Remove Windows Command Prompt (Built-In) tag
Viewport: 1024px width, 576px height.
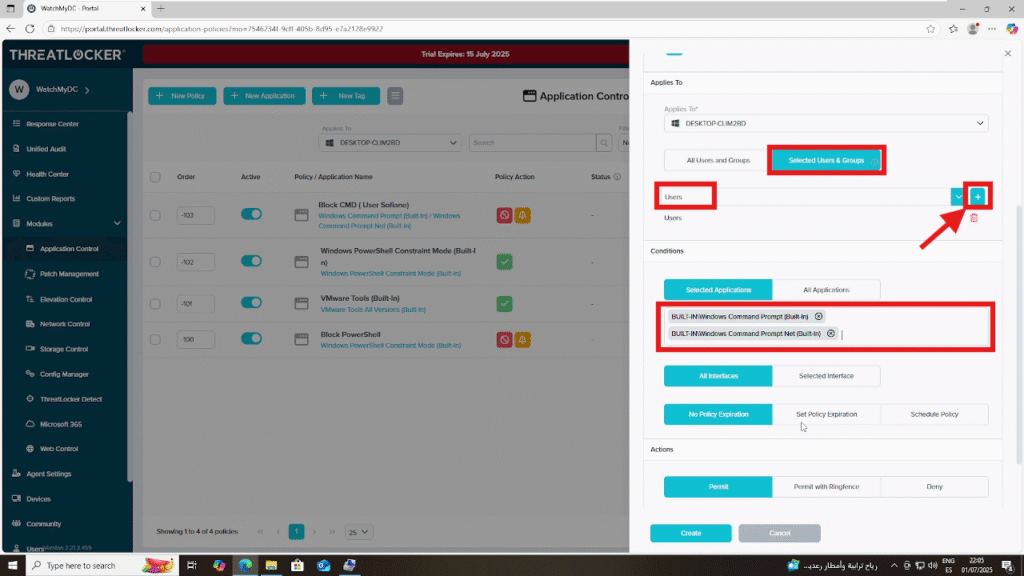818,316
